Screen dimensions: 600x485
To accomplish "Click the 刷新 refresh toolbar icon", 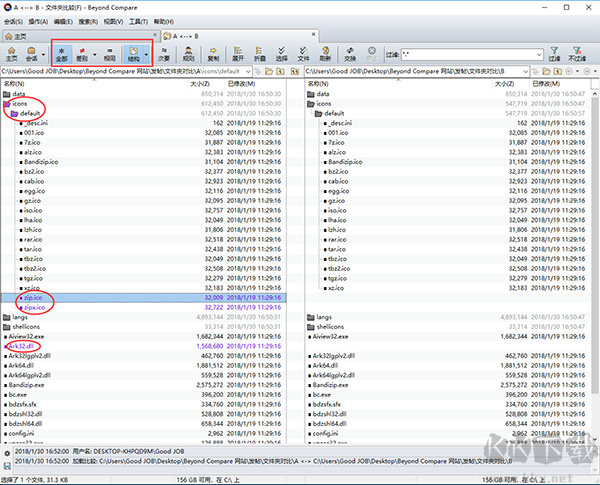I will pos(325,54).
